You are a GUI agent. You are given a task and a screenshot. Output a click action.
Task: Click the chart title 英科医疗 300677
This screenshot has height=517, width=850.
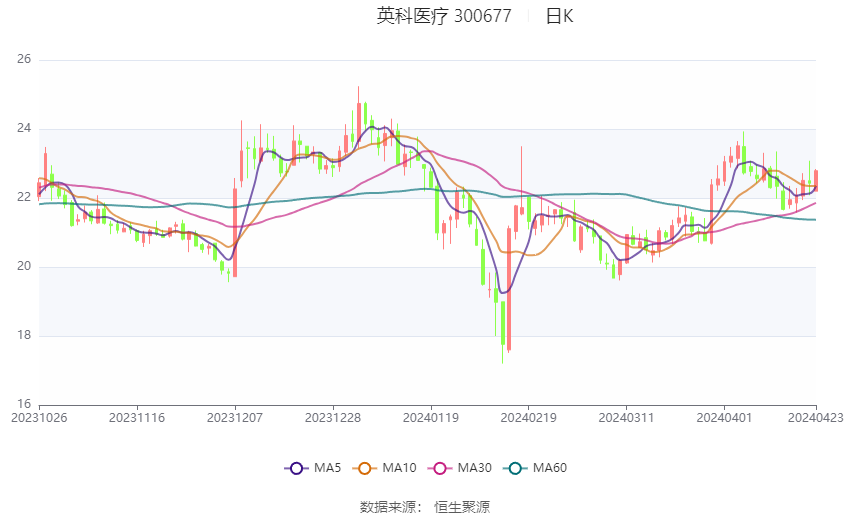pos(444,16)
